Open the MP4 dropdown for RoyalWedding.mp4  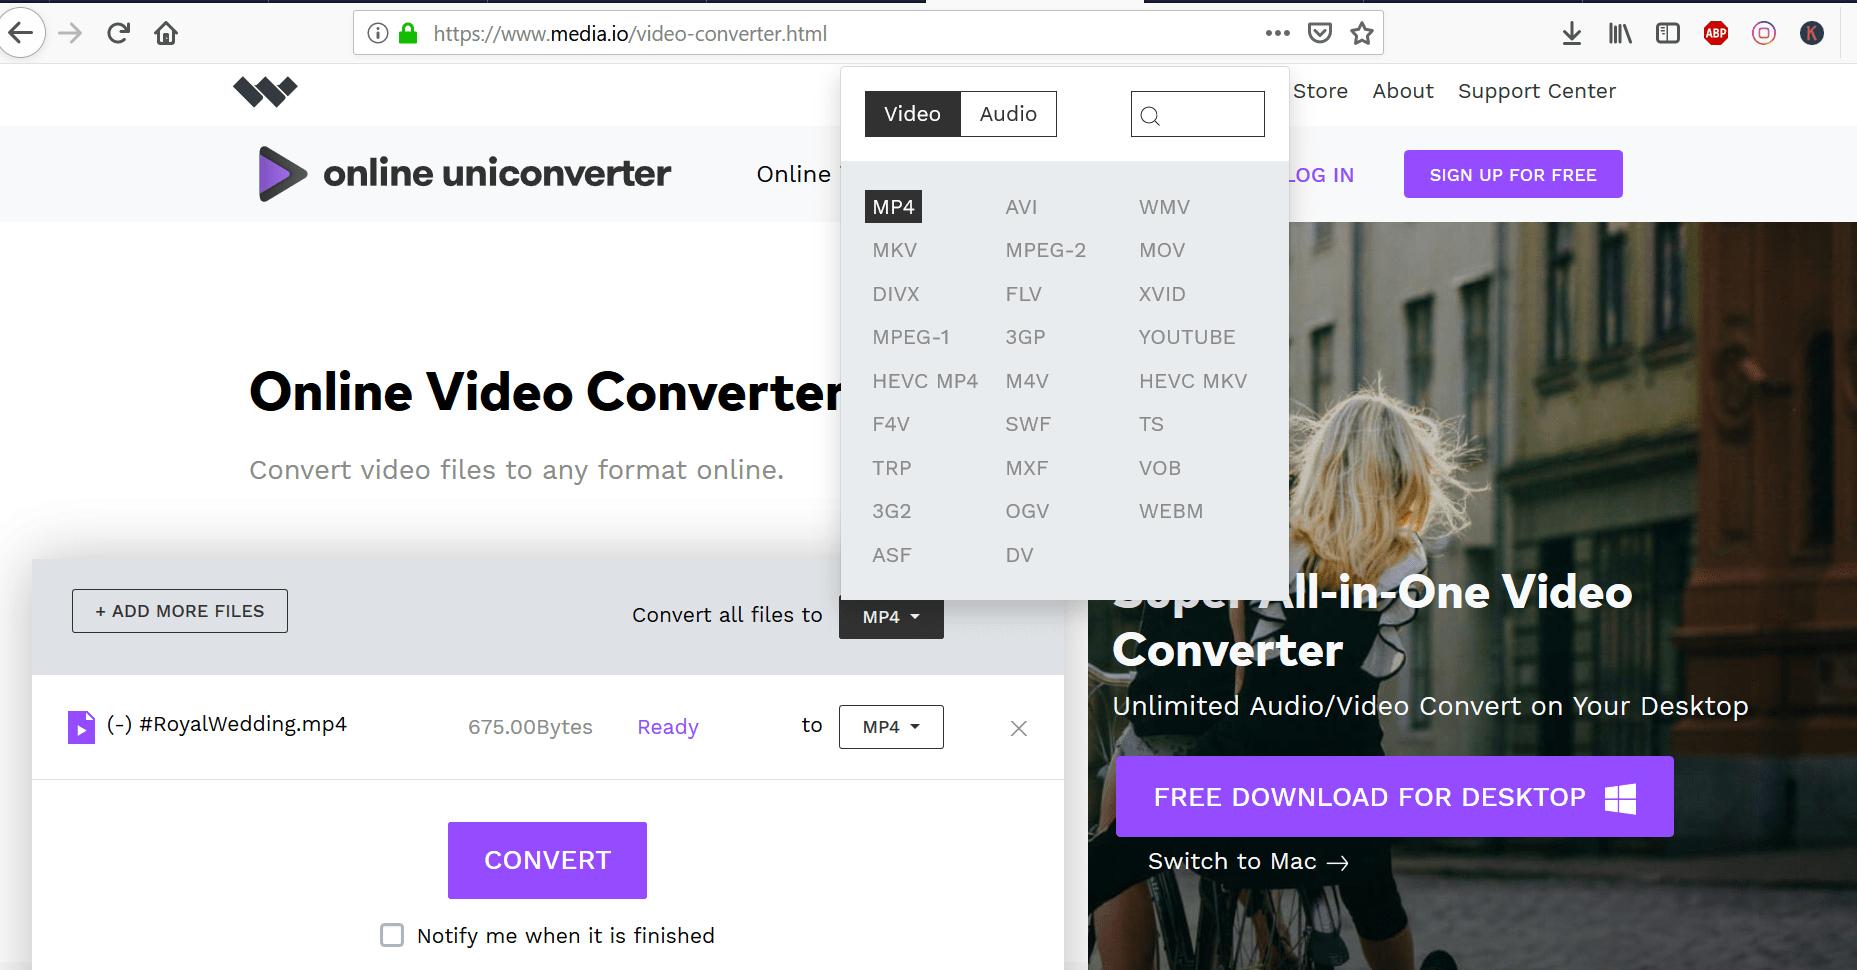click(x=890, y=727)
